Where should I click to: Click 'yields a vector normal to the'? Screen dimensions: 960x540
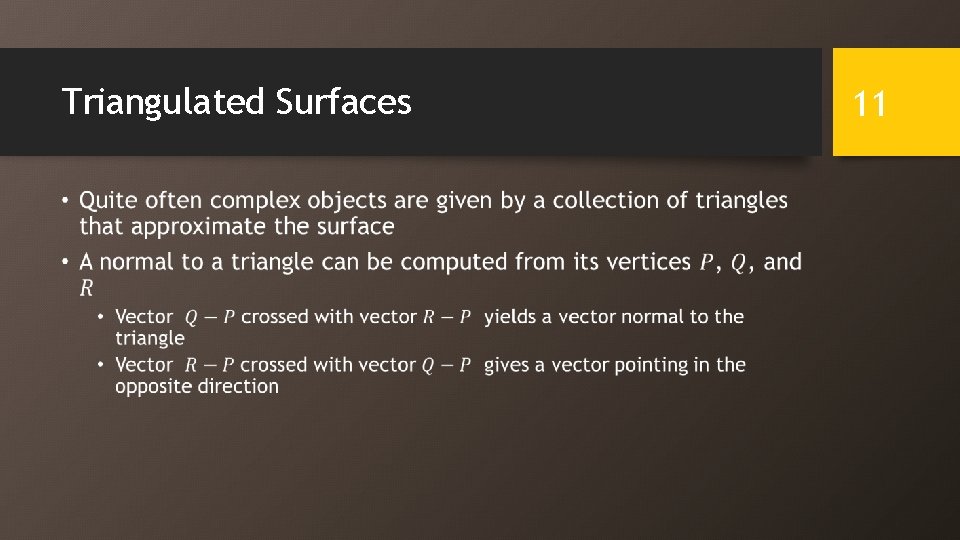click(x=614, y=317)
